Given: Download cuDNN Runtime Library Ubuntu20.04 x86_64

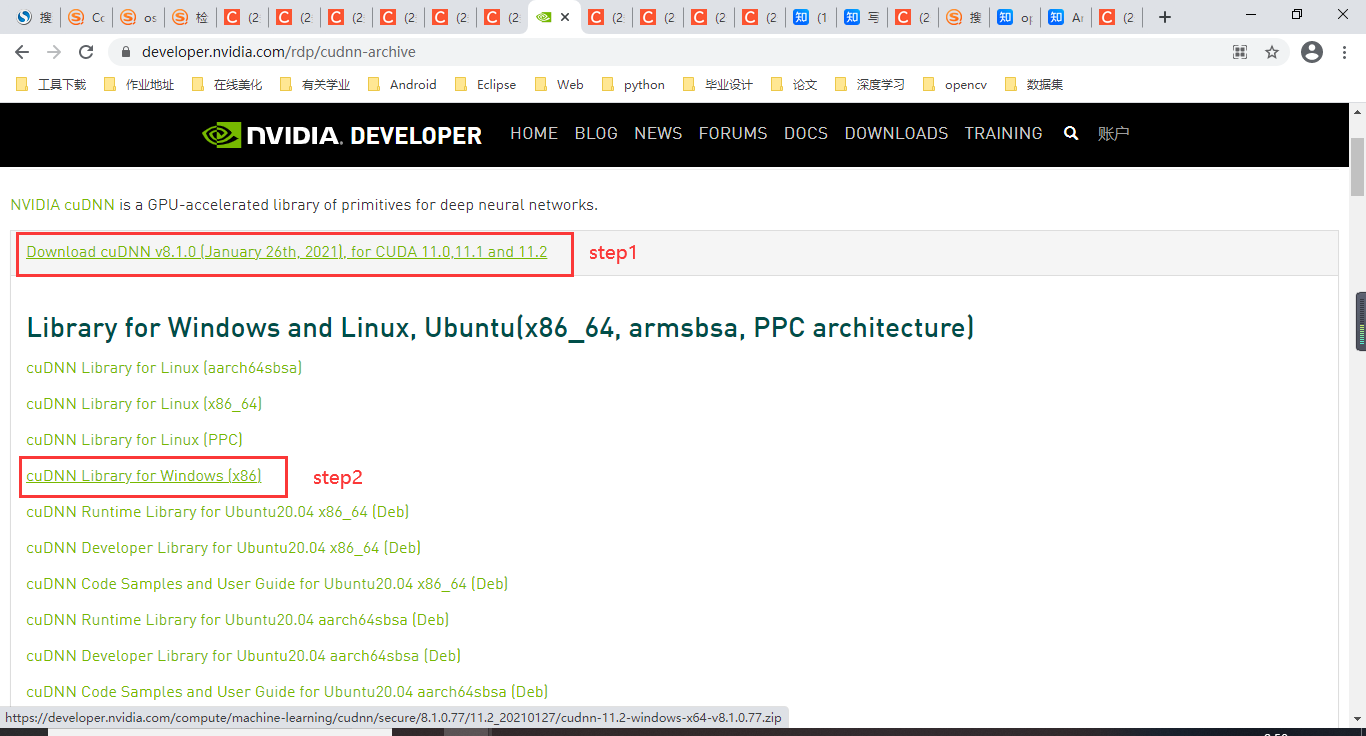Looking at the screenshot, I should pos(218,512).
